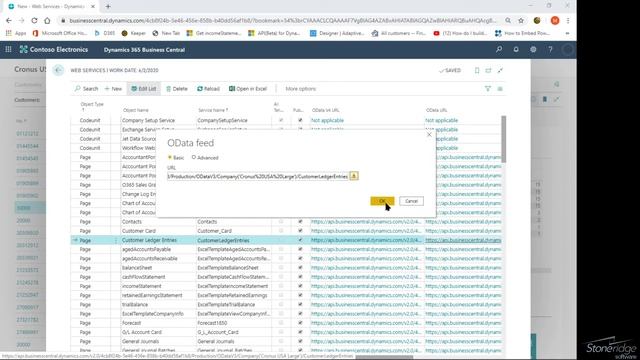Click New in the Web Services toolbar
The image size is (640, 360).
click(113, 89)
